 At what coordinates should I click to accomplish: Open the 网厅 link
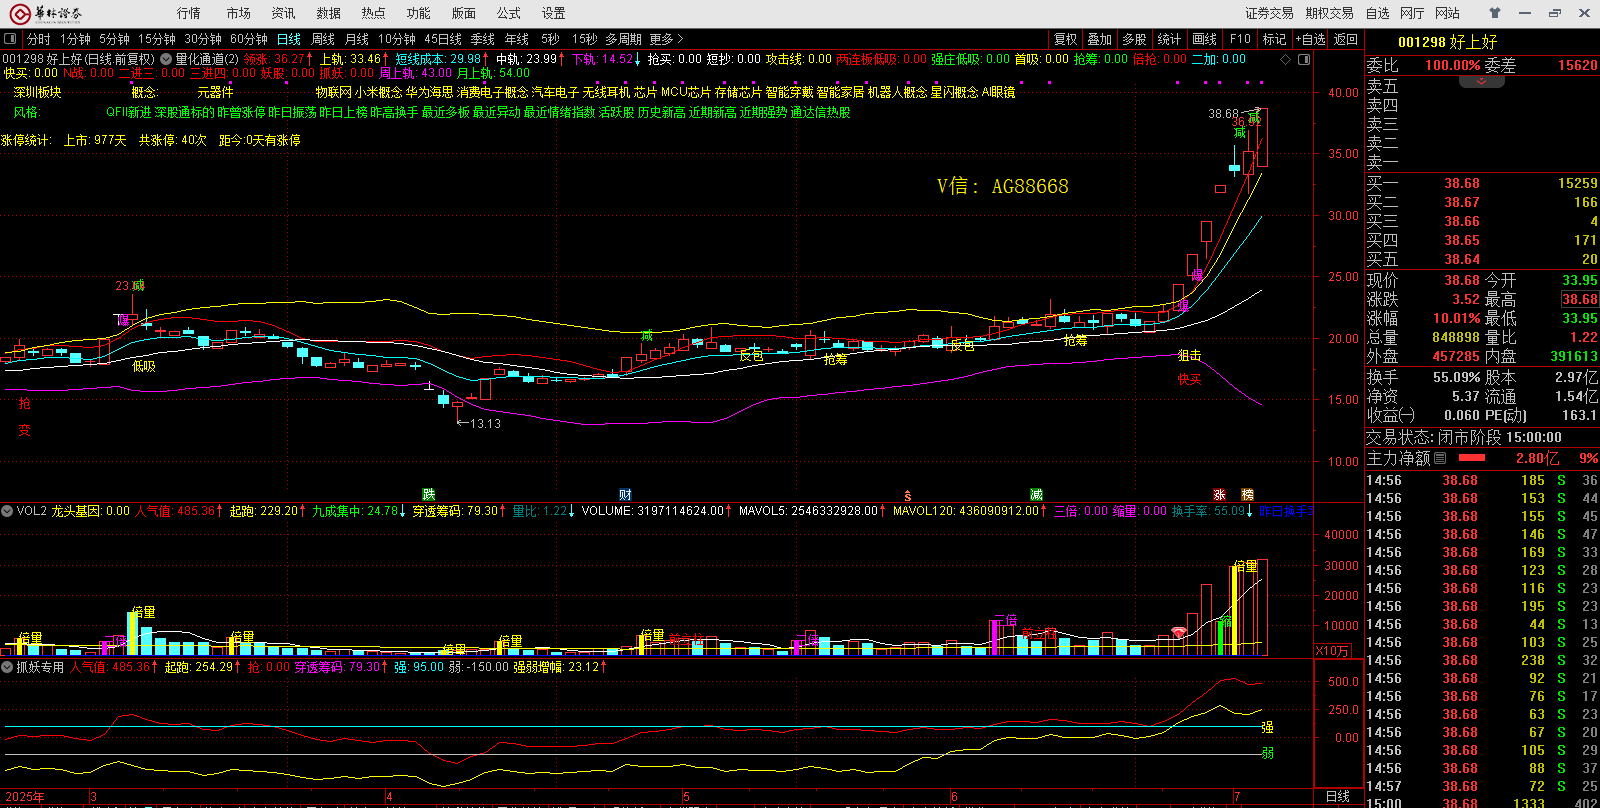coord(1412,13)
